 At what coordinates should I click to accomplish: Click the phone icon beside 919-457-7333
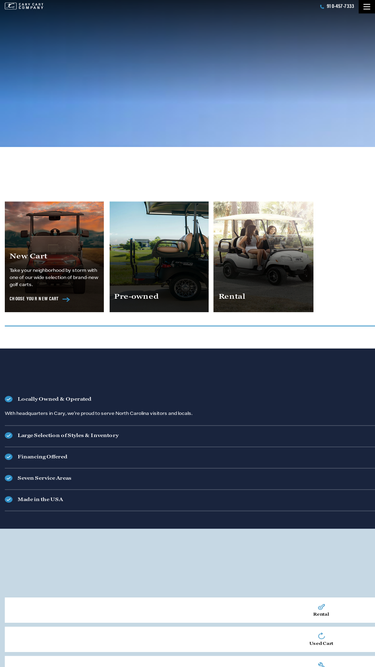coord(322,6)
